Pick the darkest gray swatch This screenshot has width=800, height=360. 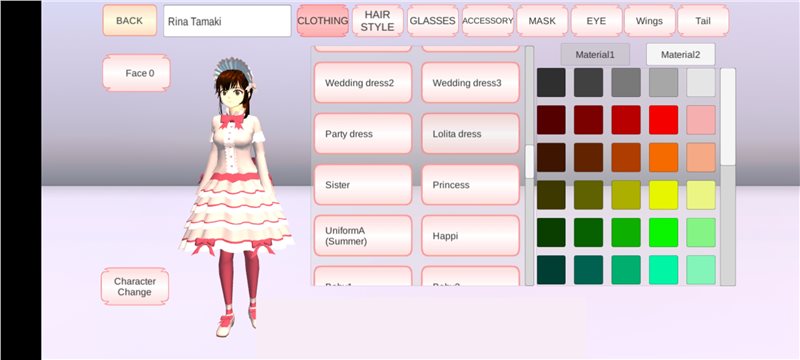point(551,83)
